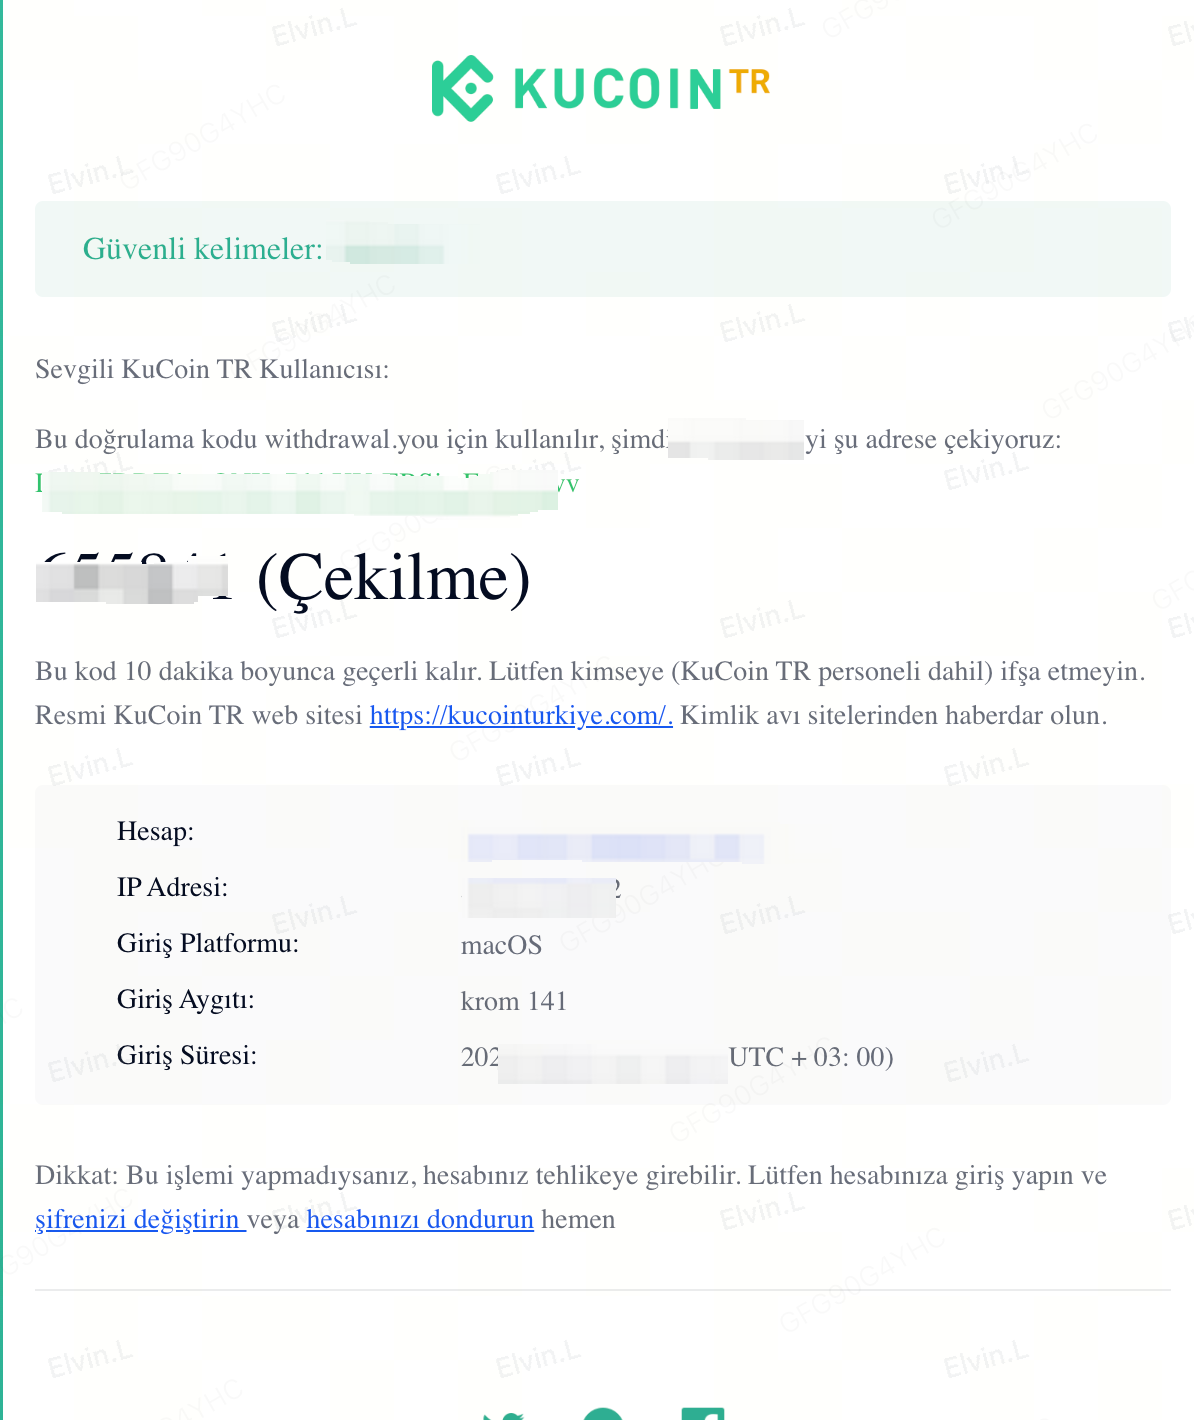Click the '(Çekilme)' heading text
The width and height of the screenshot is (1194, 1420).
(393, 579)
